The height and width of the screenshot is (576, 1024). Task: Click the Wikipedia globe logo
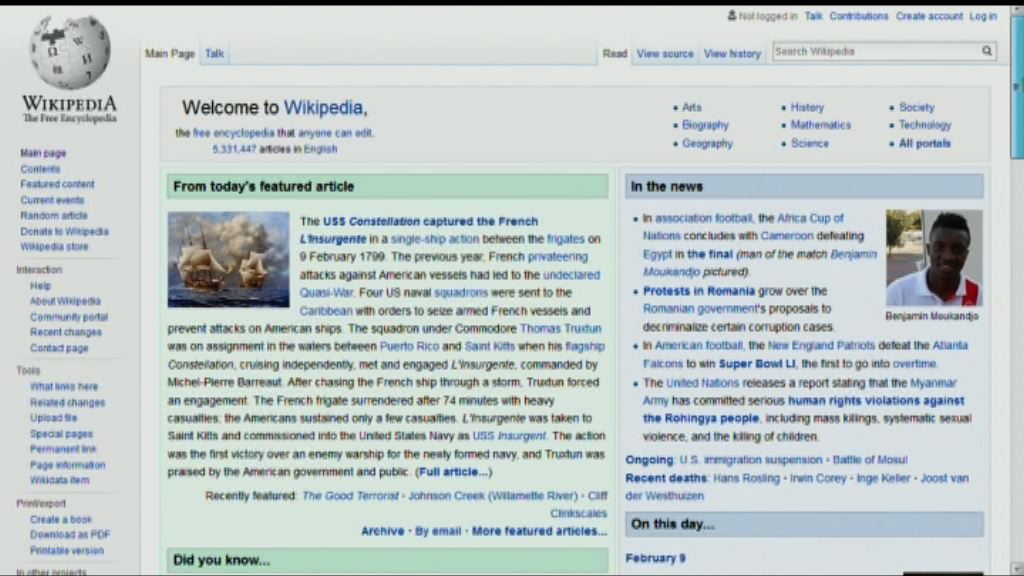pyautogui.click(x=69, y=52)
